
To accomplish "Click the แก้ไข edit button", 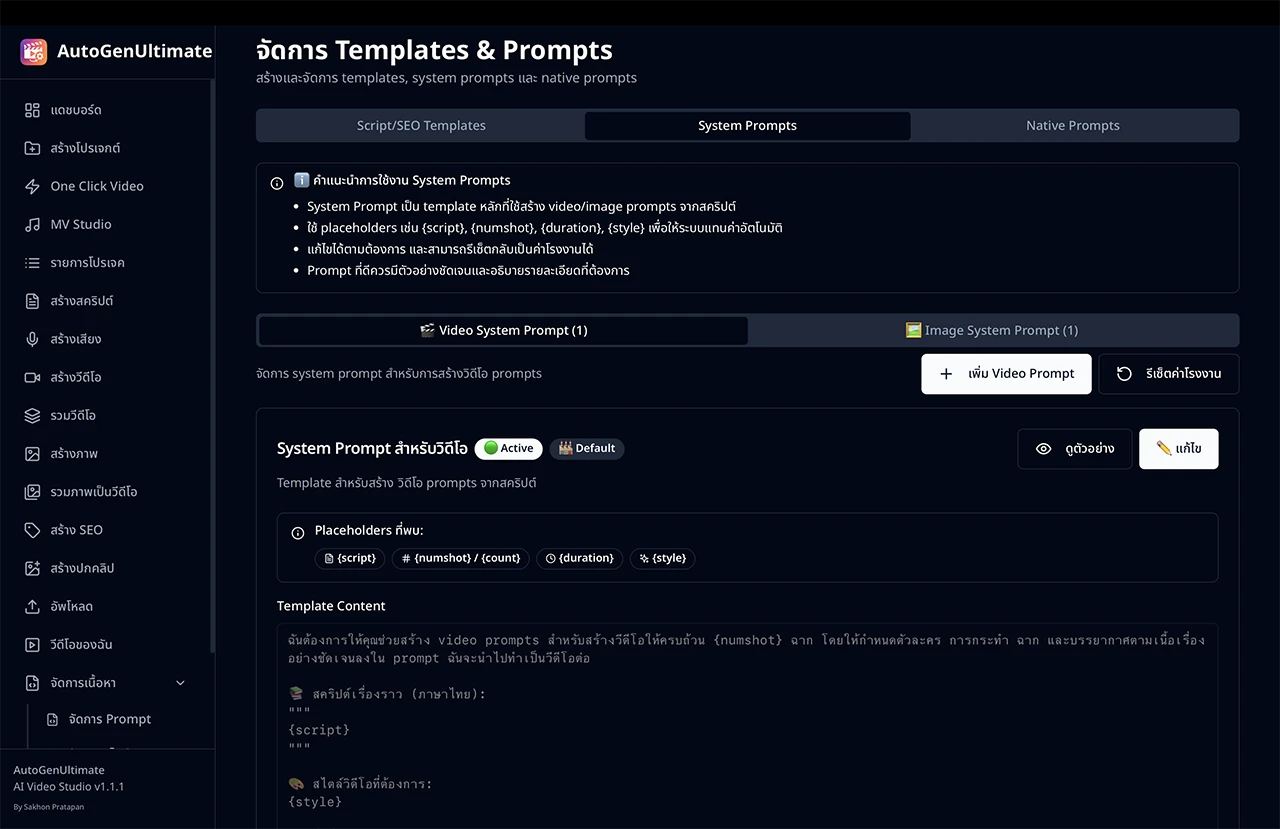I will pyautogui.click(x=1178, y=449).
